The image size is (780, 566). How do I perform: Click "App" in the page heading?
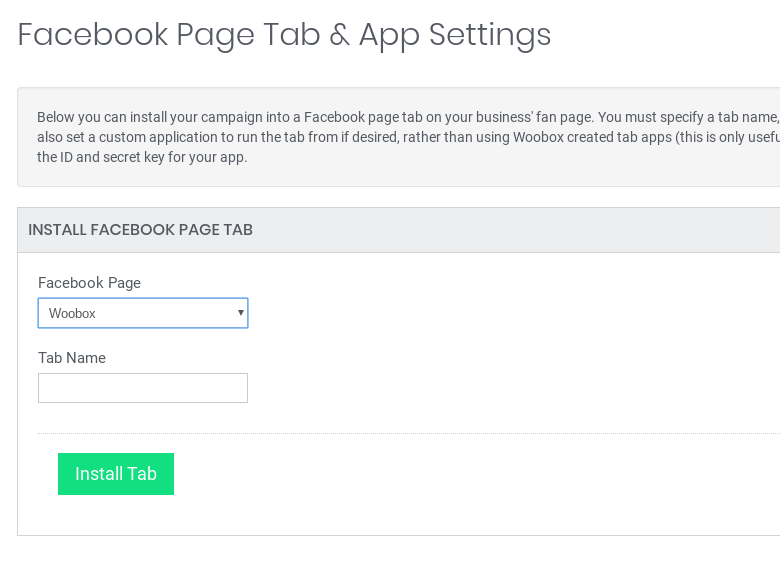coord(389,35)
